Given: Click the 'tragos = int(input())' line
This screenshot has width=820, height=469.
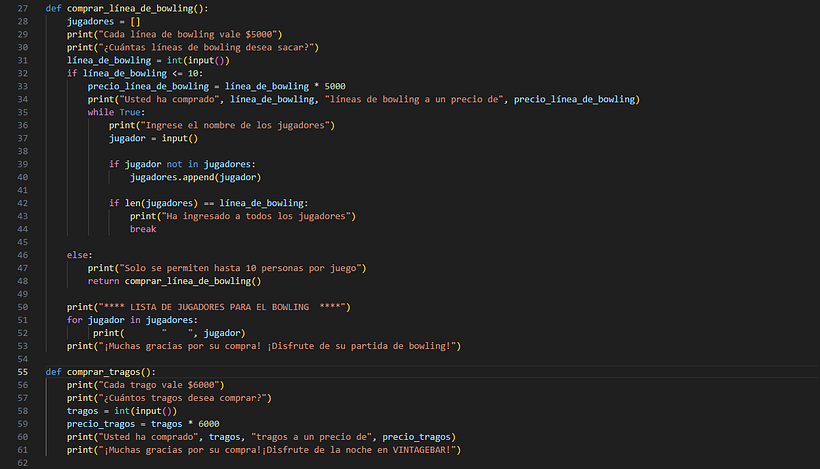Looking at the screenshot, I should click(121, 410).
